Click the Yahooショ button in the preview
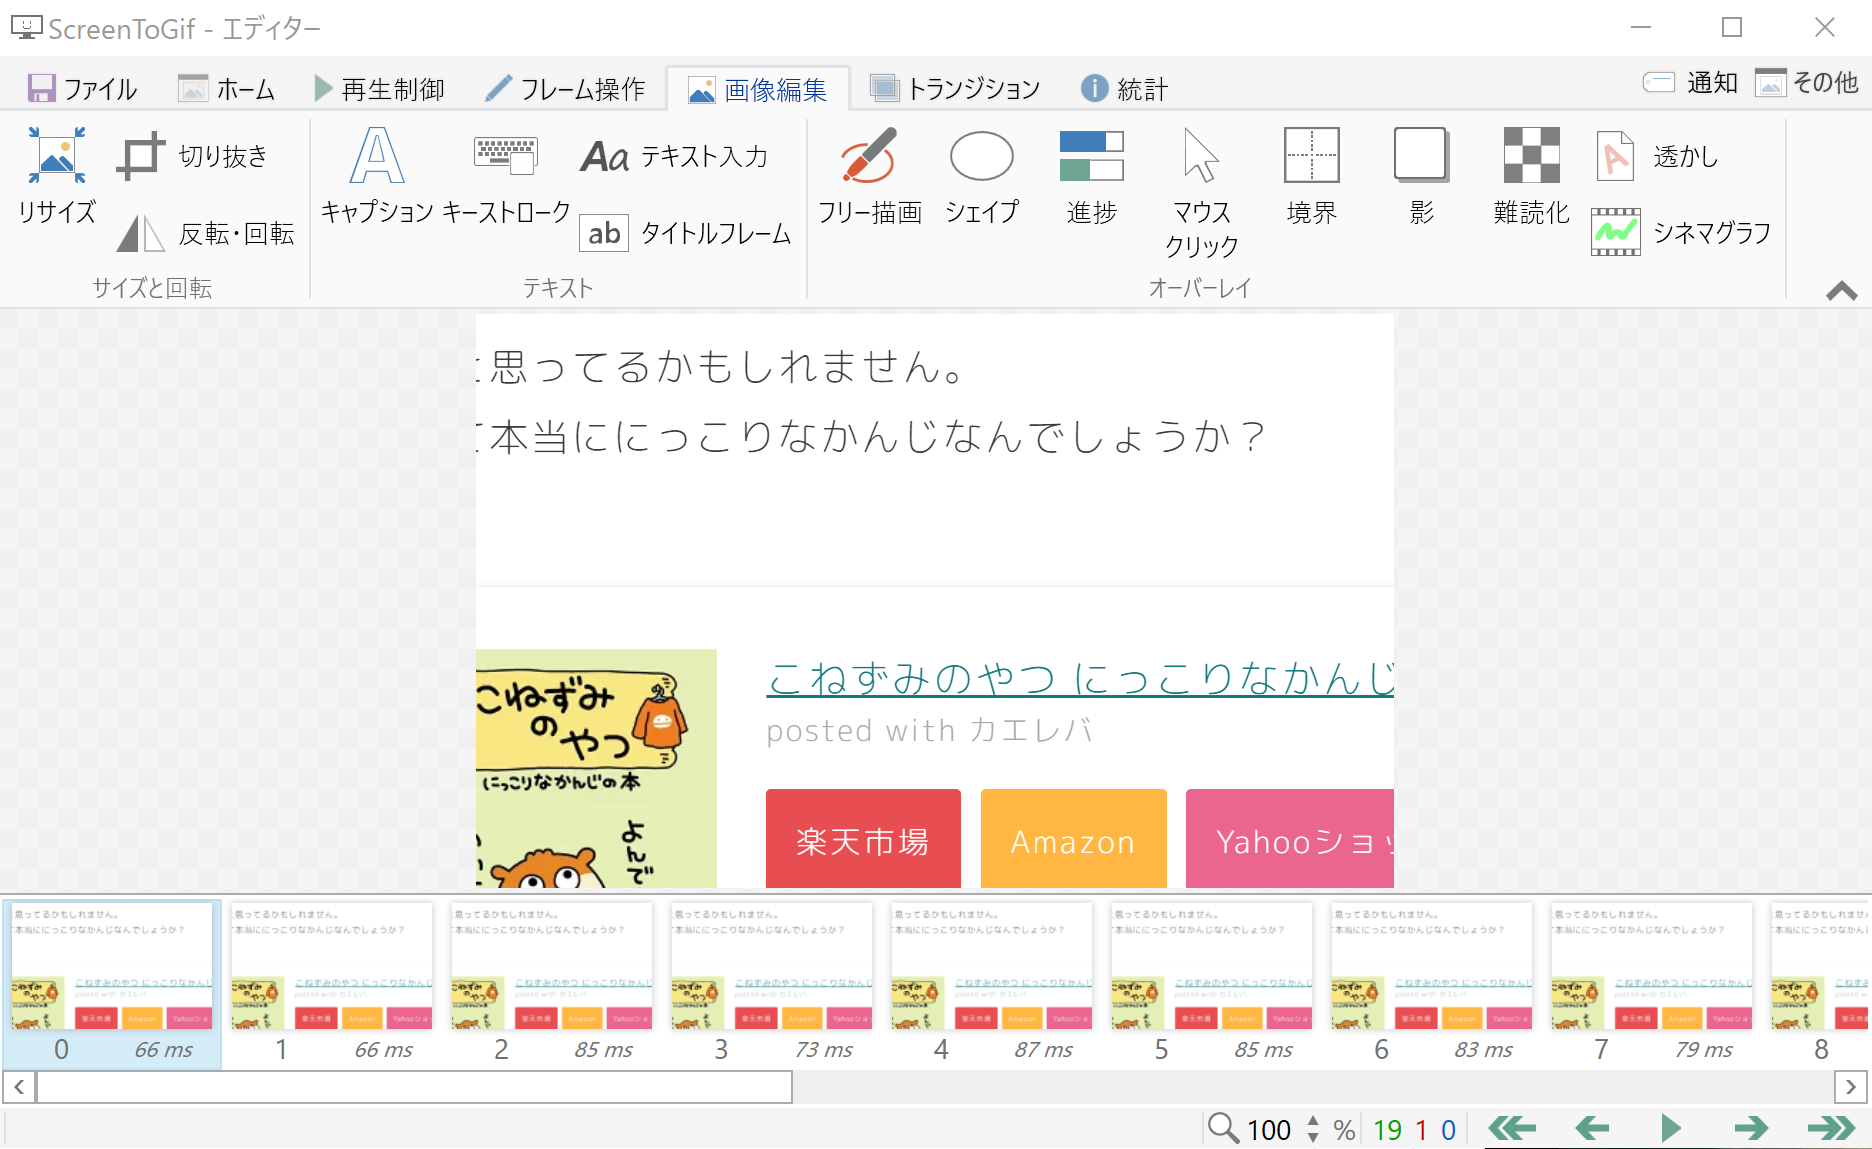1872x1149 pixels. [1290, 839]
